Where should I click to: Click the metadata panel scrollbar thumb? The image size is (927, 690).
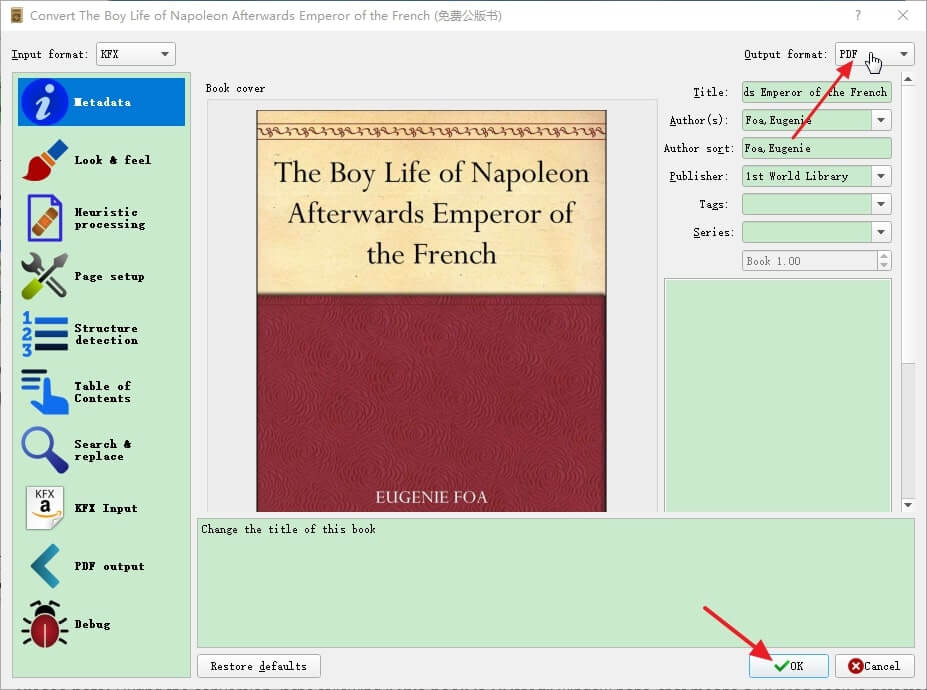(x=908, y=225)
